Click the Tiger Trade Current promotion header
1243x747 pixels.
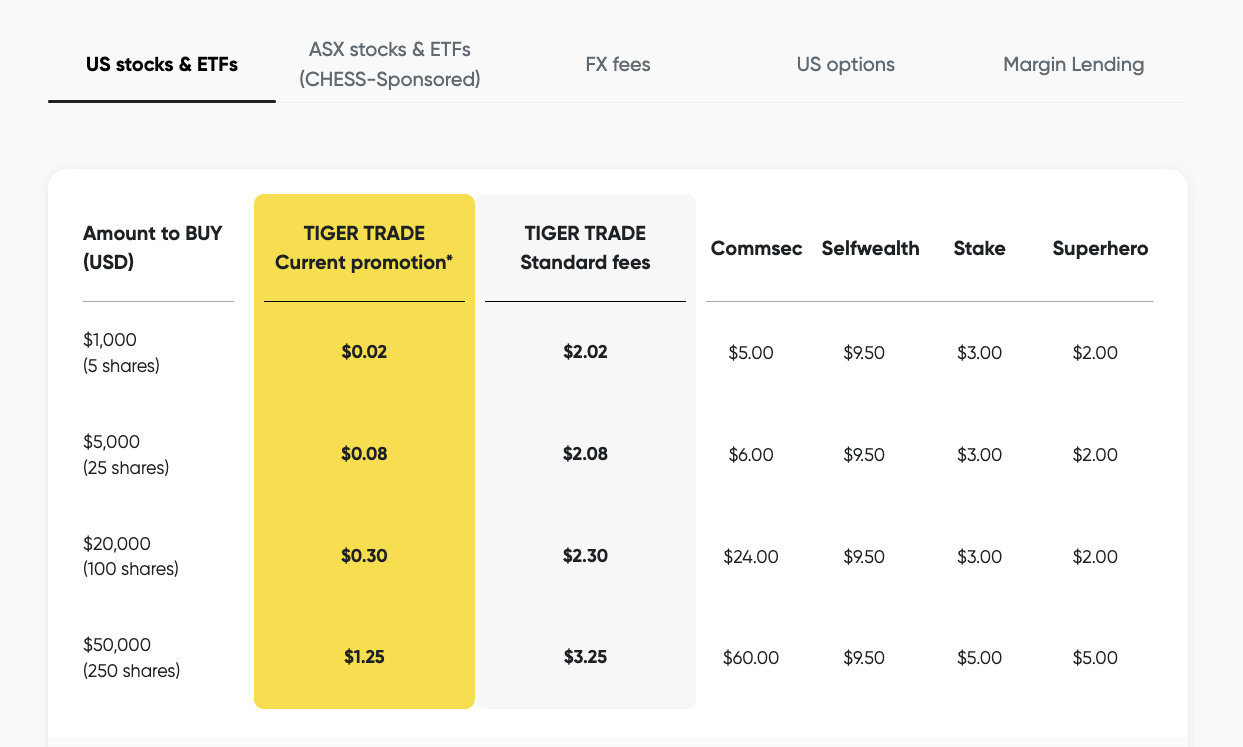pyautogui.click(x=364, y=248)
